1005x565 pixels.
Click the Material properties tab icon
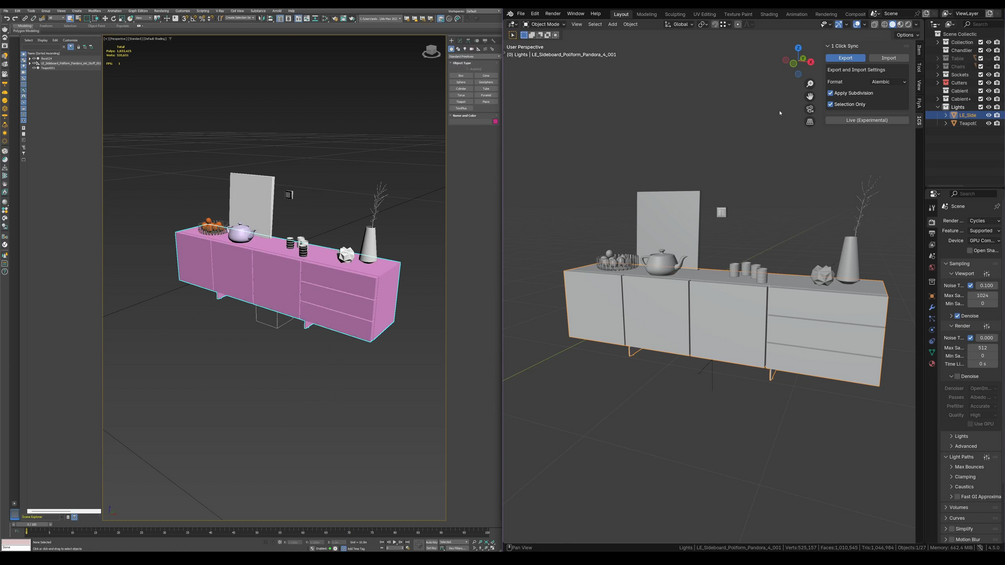pyautogui.click(x=932, y=363)
